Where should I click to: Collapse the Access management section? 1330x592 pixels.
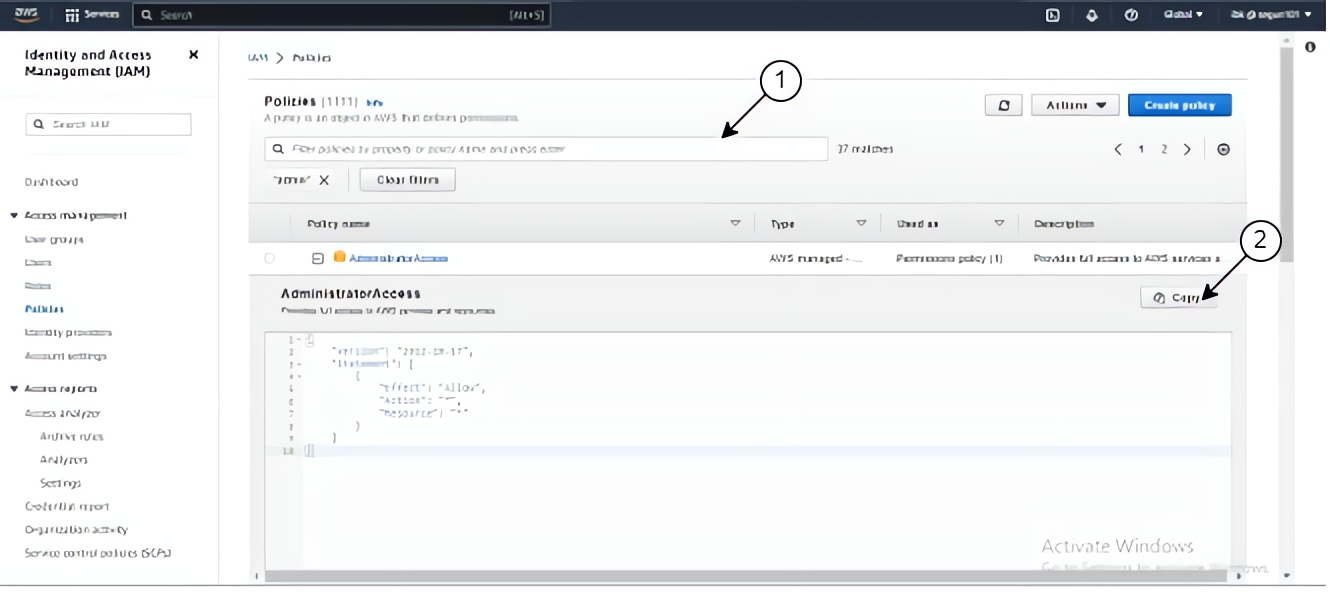pyautogui.click(x=15, y=216)
